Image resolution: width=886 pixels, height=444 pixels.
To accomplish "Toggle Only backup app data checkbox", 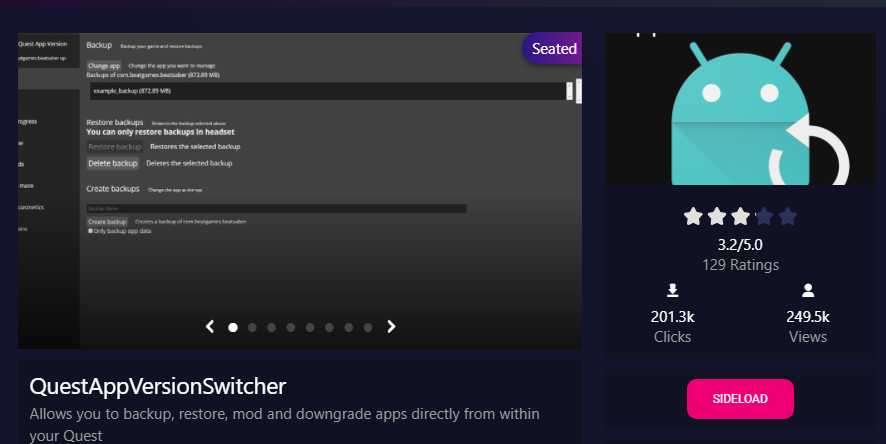I will (x=90, y=231).
